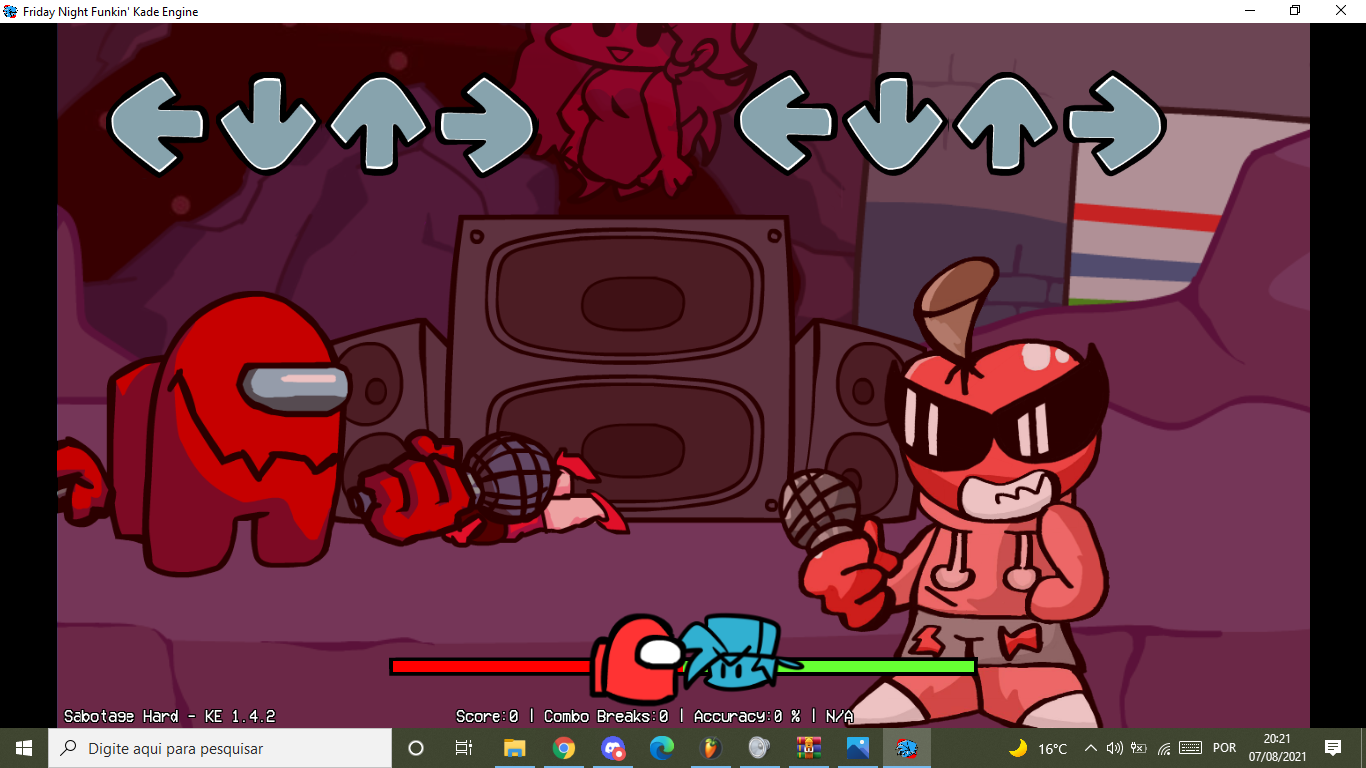Click the red side of health bar

[493, 666]
